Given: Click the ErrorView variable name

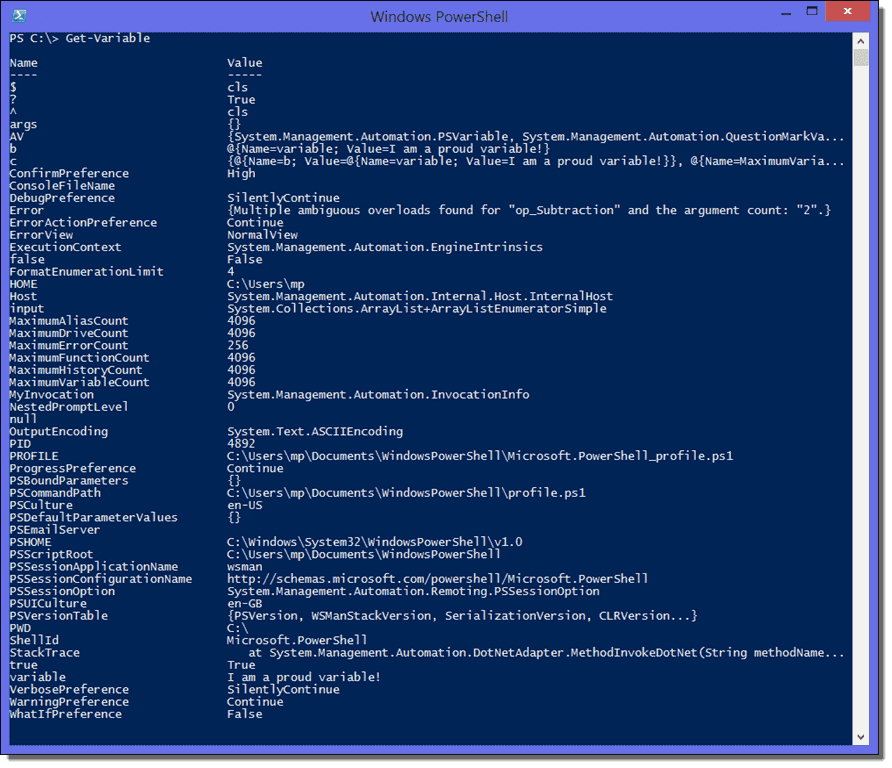Looking at the screenshot, I should pos(41,235).
